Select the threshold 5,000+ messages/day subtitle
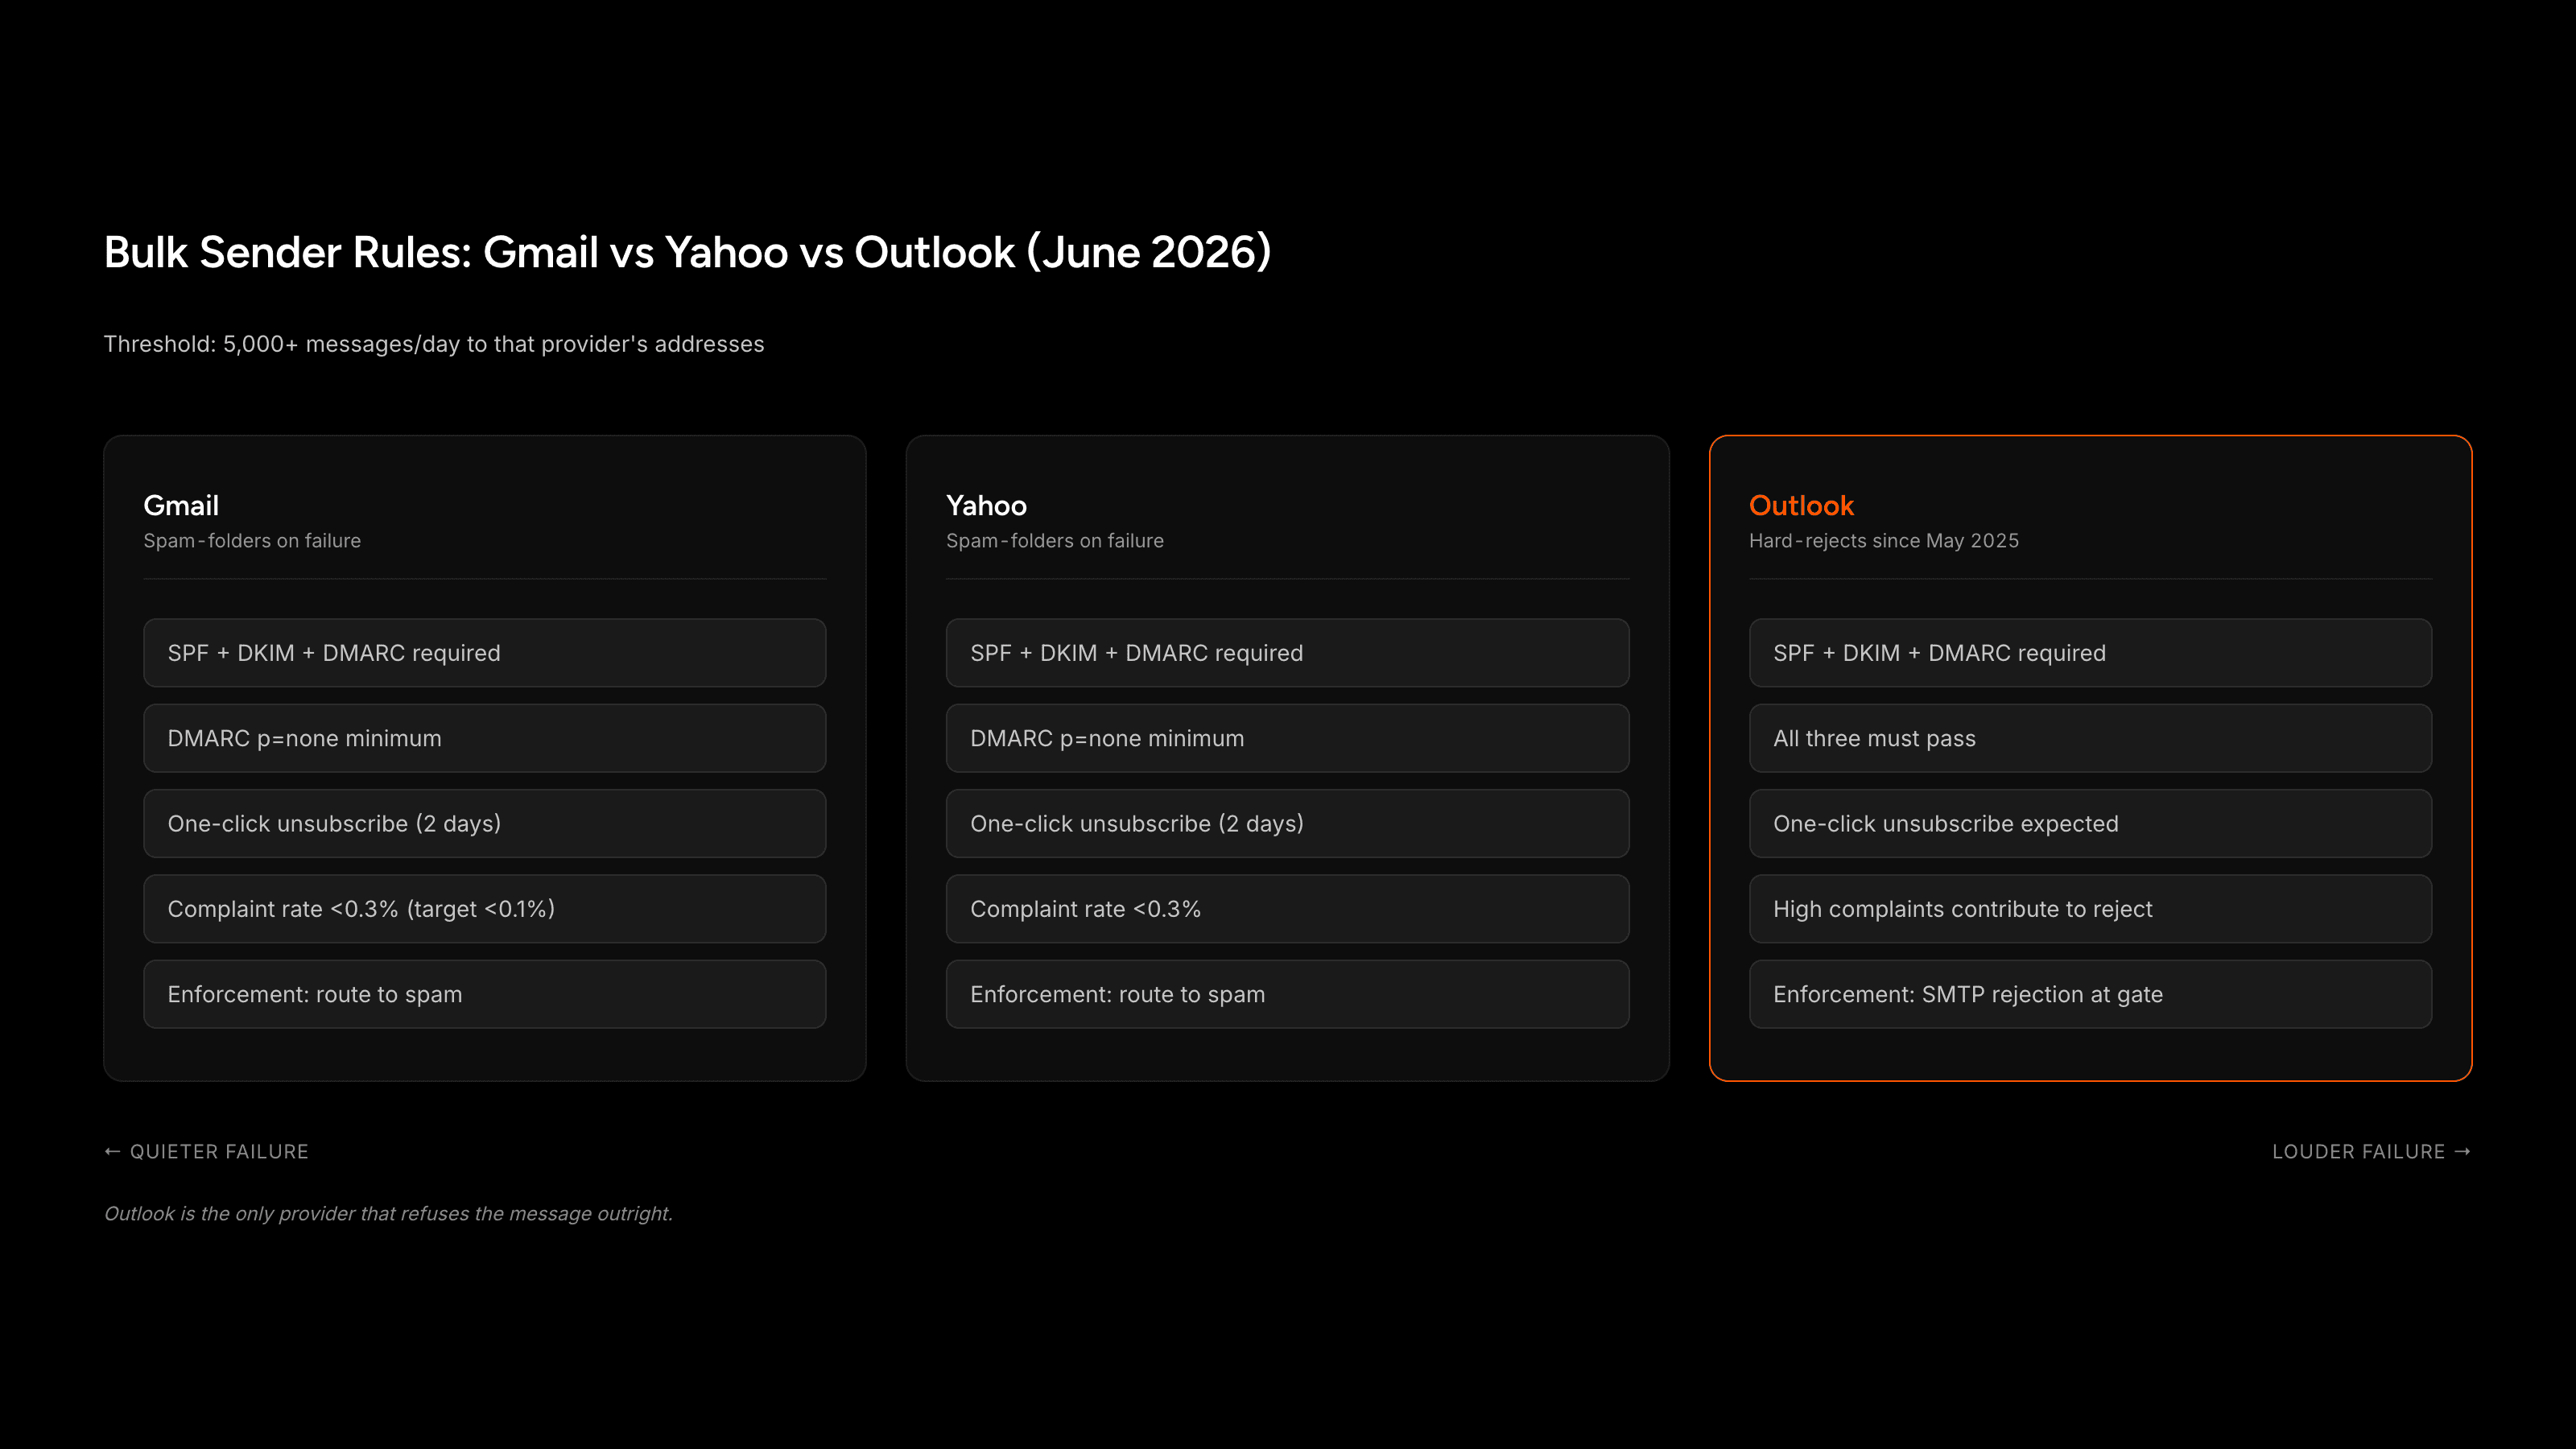The height and width of the screenshot is (1449, 2576). 434,344
